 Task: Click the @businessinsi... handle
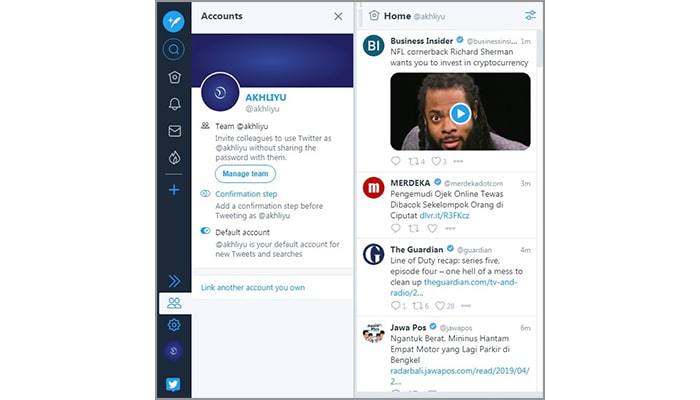[x=492, y=41]
